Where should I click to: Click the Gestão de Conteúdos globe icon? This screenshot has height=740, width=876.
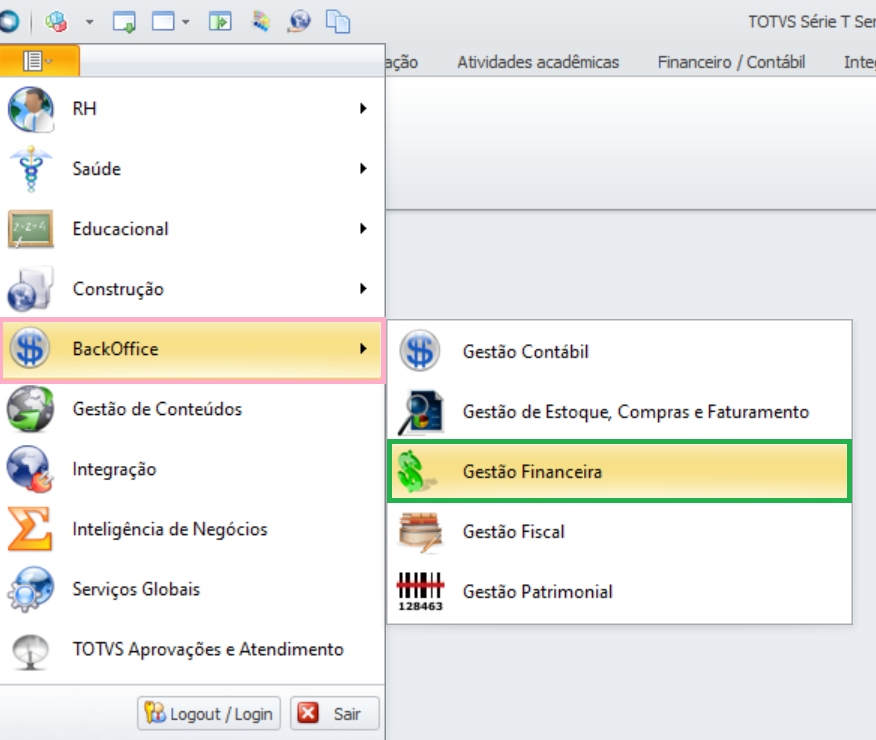(30, 409)
